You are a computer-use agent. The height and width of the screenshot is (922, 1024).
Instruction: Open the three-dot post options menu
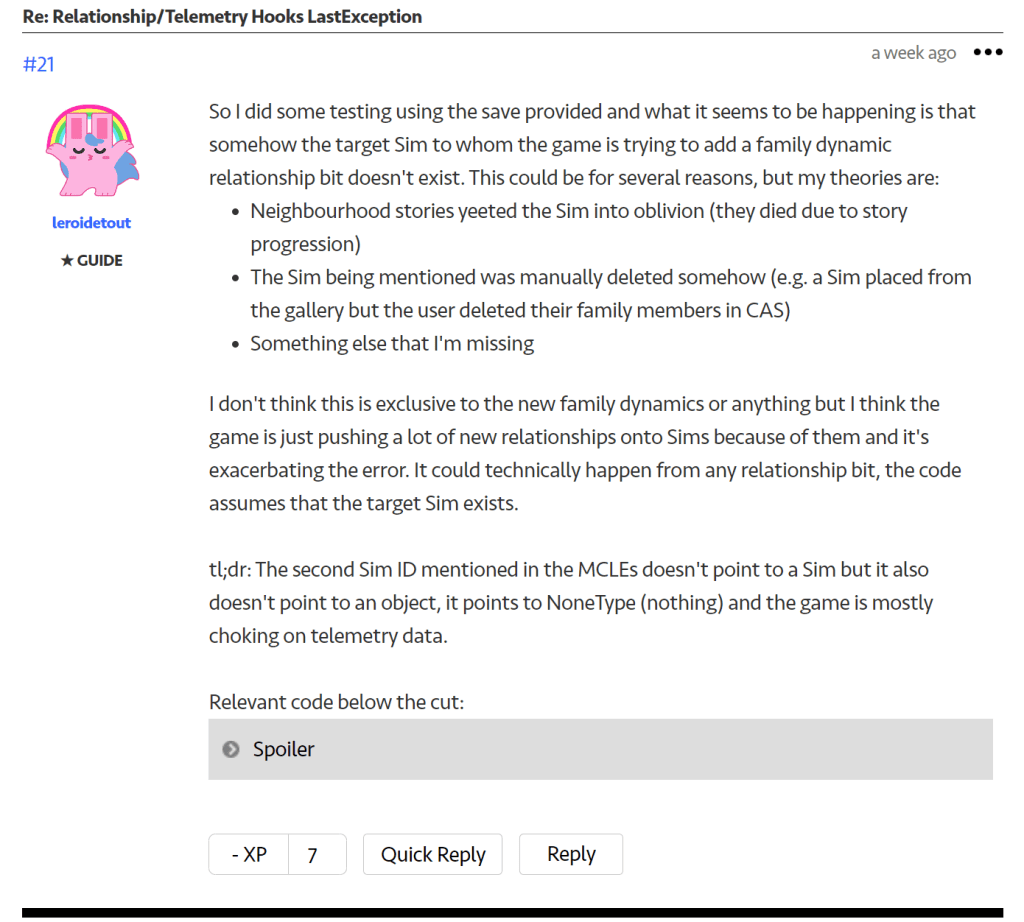coord(987,53)
